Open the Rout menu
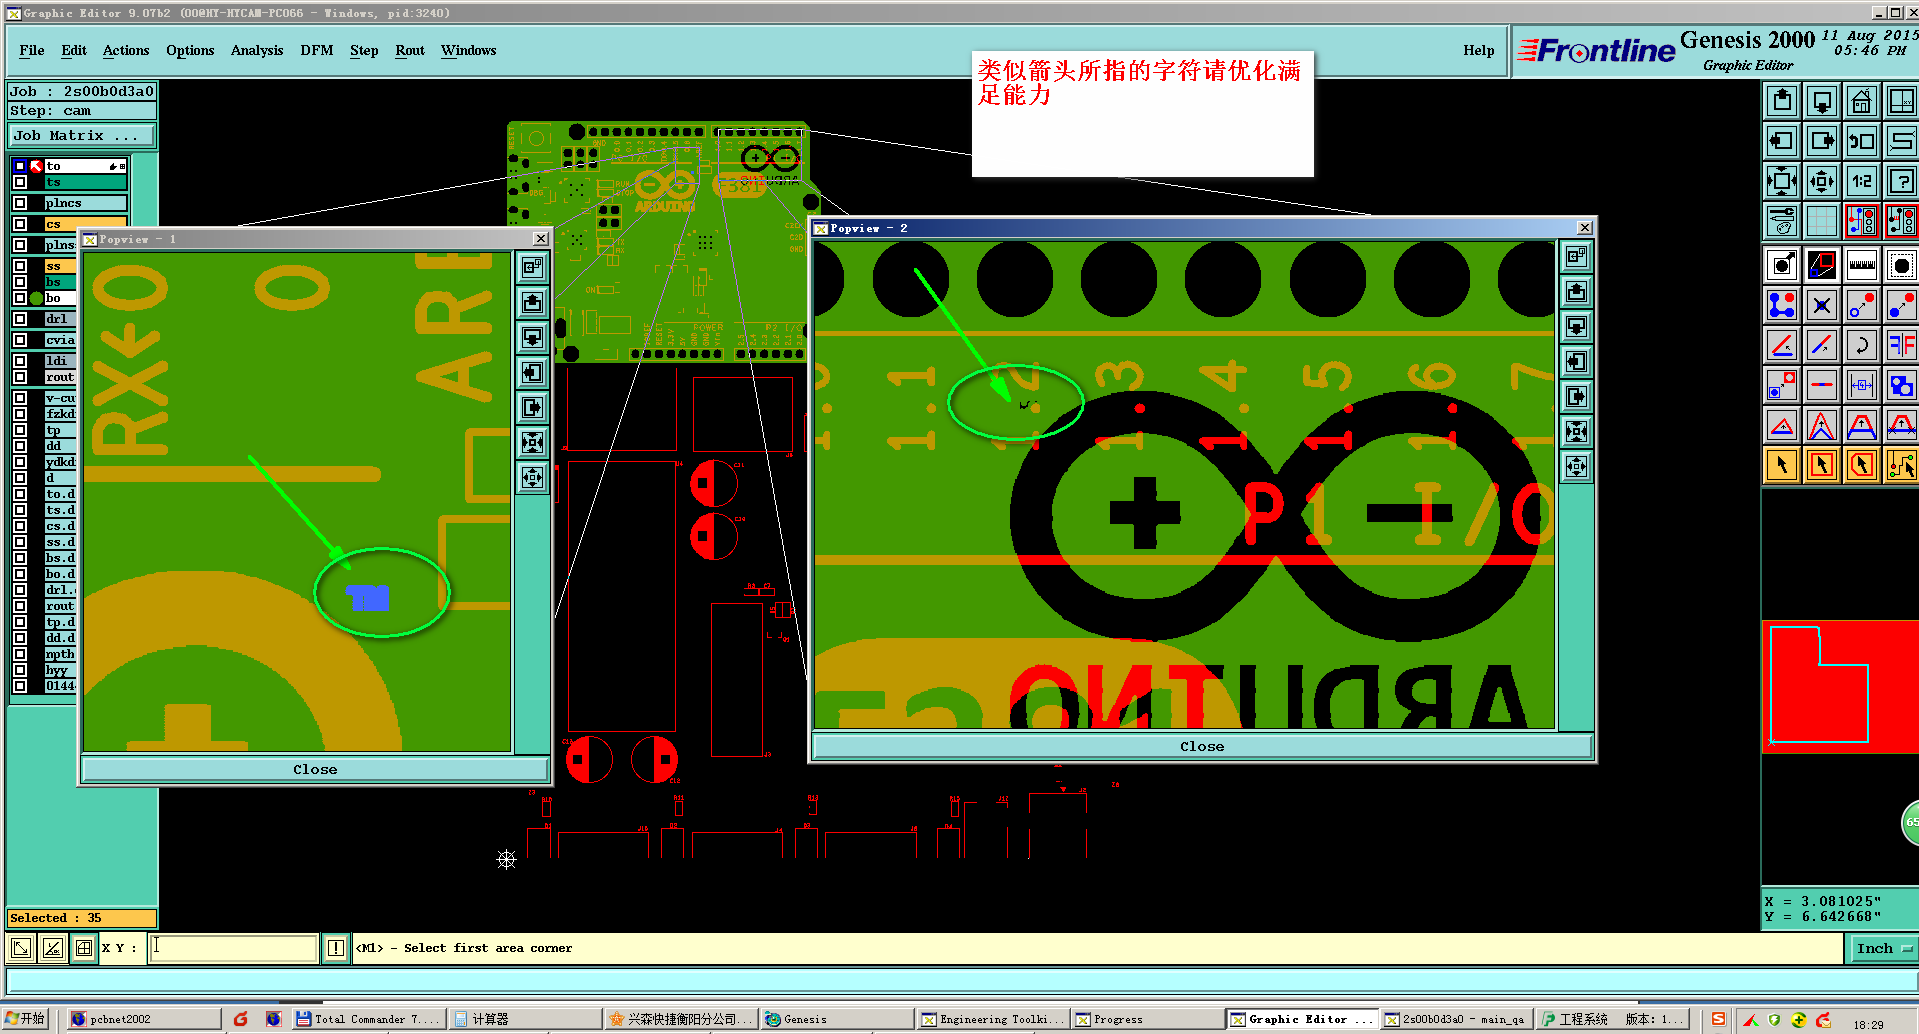The image size is (1919, 1034). click(409, 50)
